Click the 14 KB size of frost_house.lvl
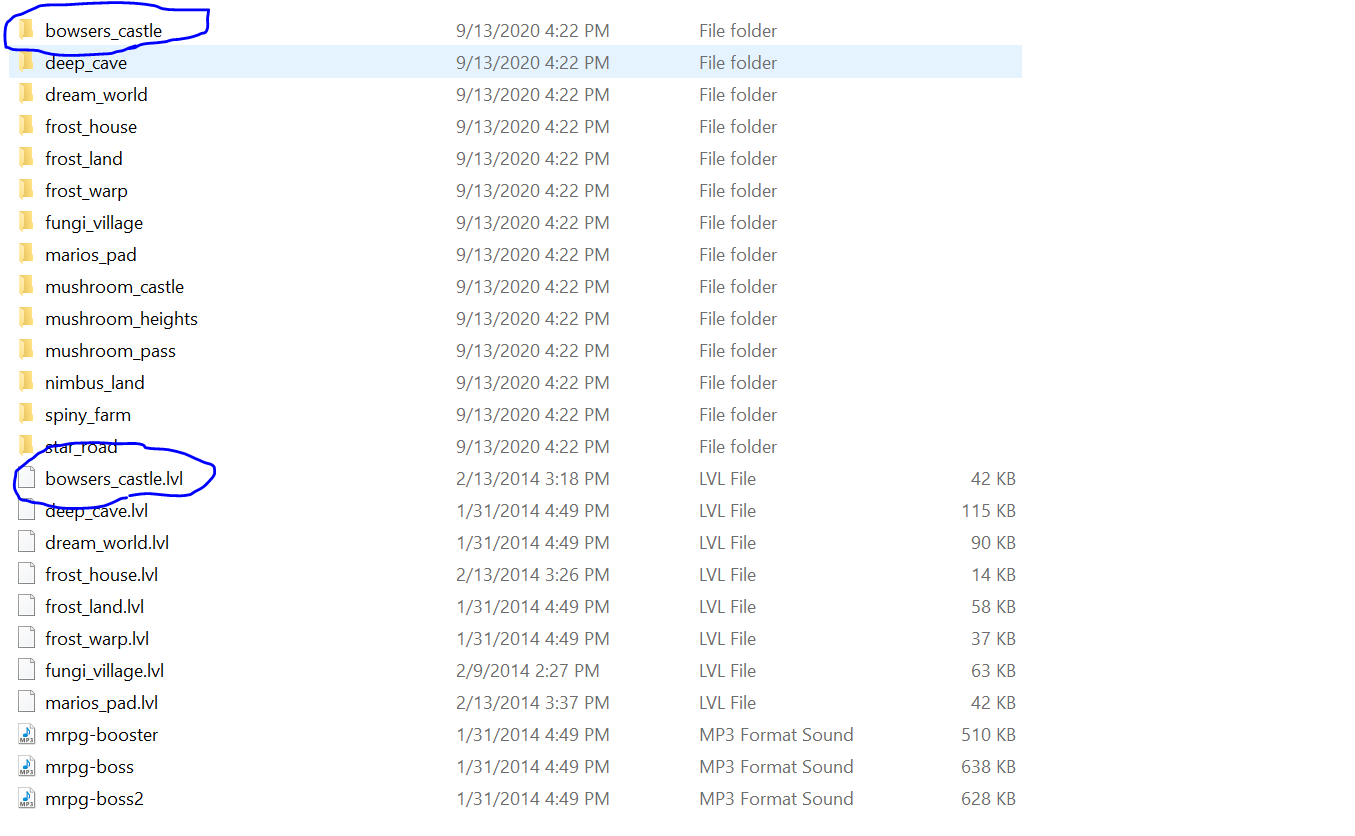1355x836 pixels. (x=993, y=575)
